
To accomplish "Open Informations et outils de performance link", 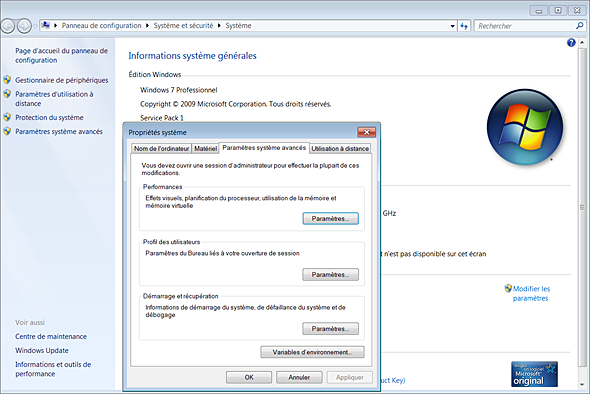I will click(53, 369).
